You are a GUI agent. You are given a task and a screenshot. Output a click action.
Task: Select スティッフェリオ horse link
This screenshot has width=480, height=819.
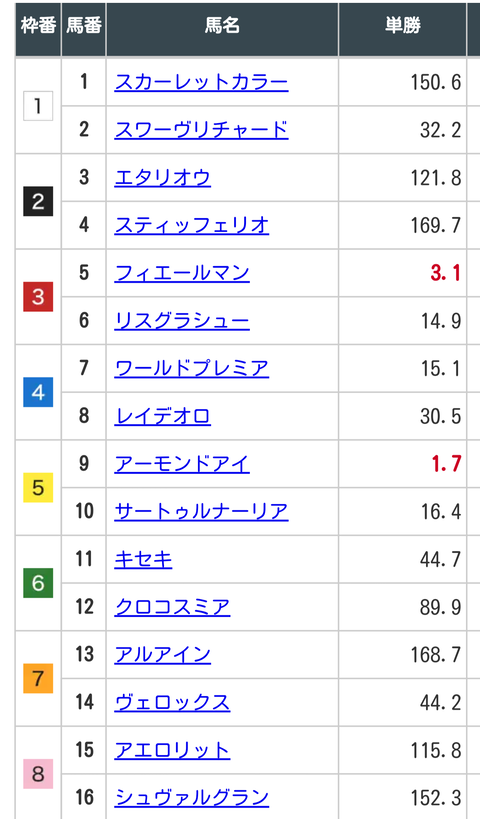coord(192,226)
